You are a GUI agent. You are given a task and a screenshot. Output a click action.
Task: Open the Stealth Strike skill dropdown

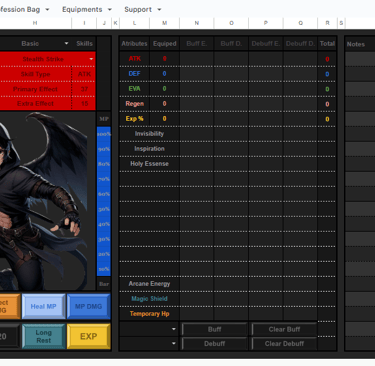click(91, 59)
